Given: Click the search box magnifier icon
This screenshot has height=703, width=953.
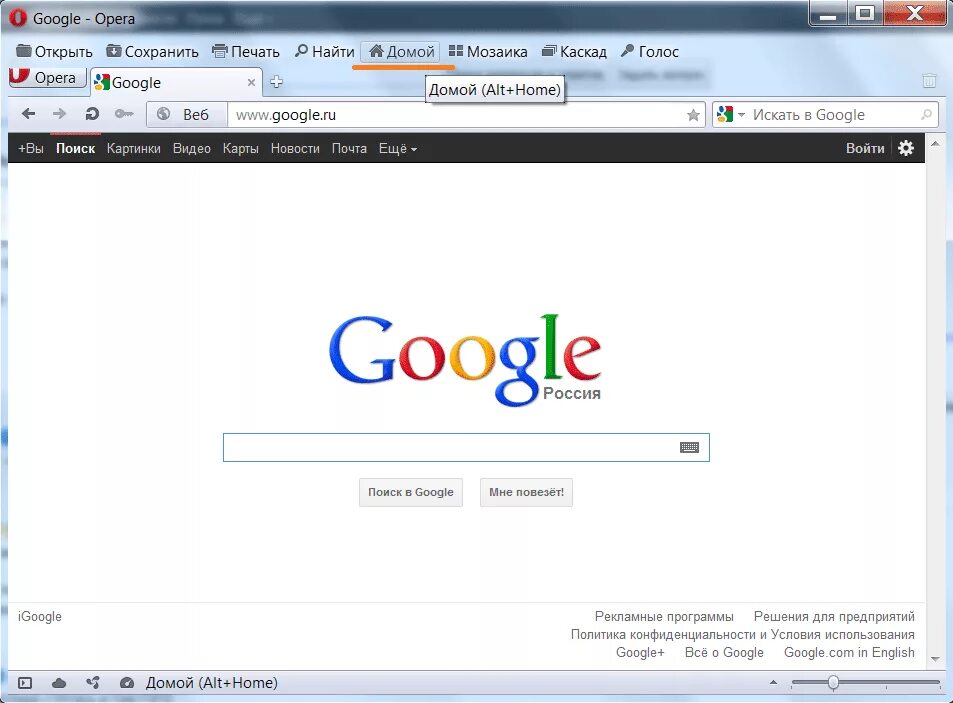Looking at the screenshot, I should (x=926, y=114).
